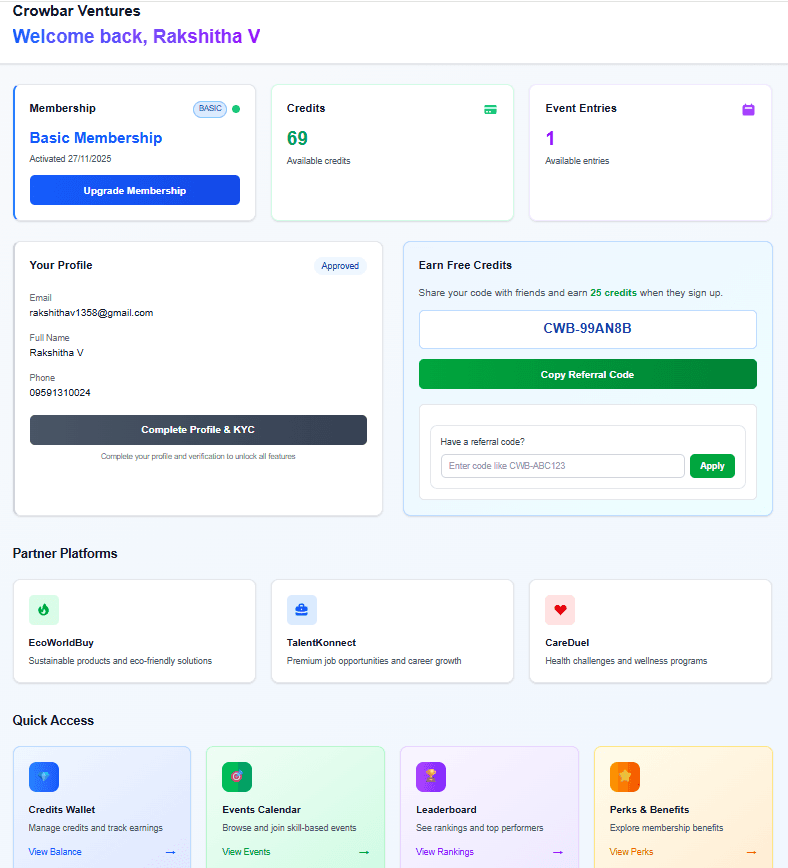The width and height of the screenshot is (788, 868).
Task: Click the orange star Perks & Benefits icon
Action: (x=625, y=776)
